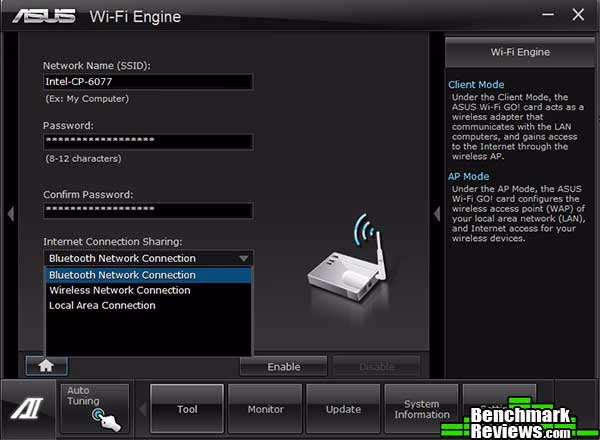
Task: Choose Local Area Connection option
Action: click(x=148, y=305)
